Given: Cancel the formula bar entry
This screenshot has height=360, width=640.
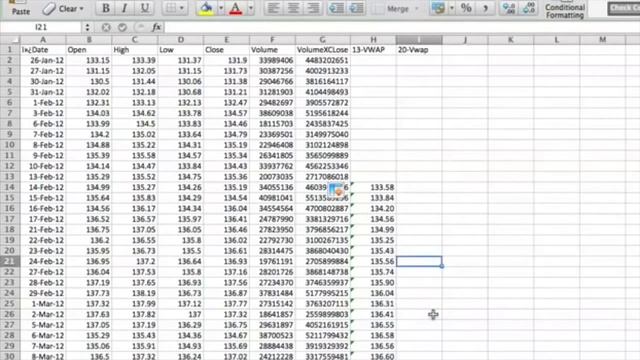Looking at the screenshot, I should pyautogui.click(x=106, y=27).
